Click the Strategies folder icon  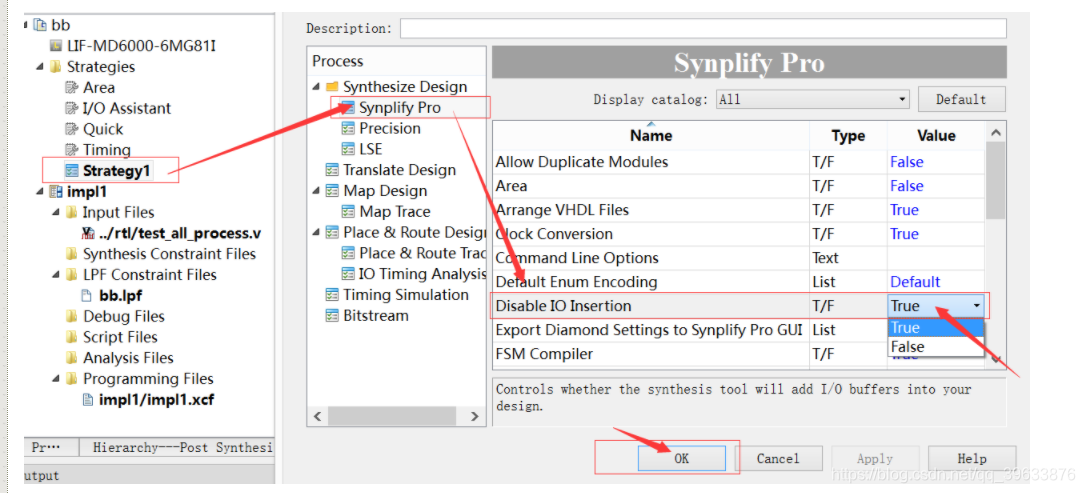pos(56,66)
